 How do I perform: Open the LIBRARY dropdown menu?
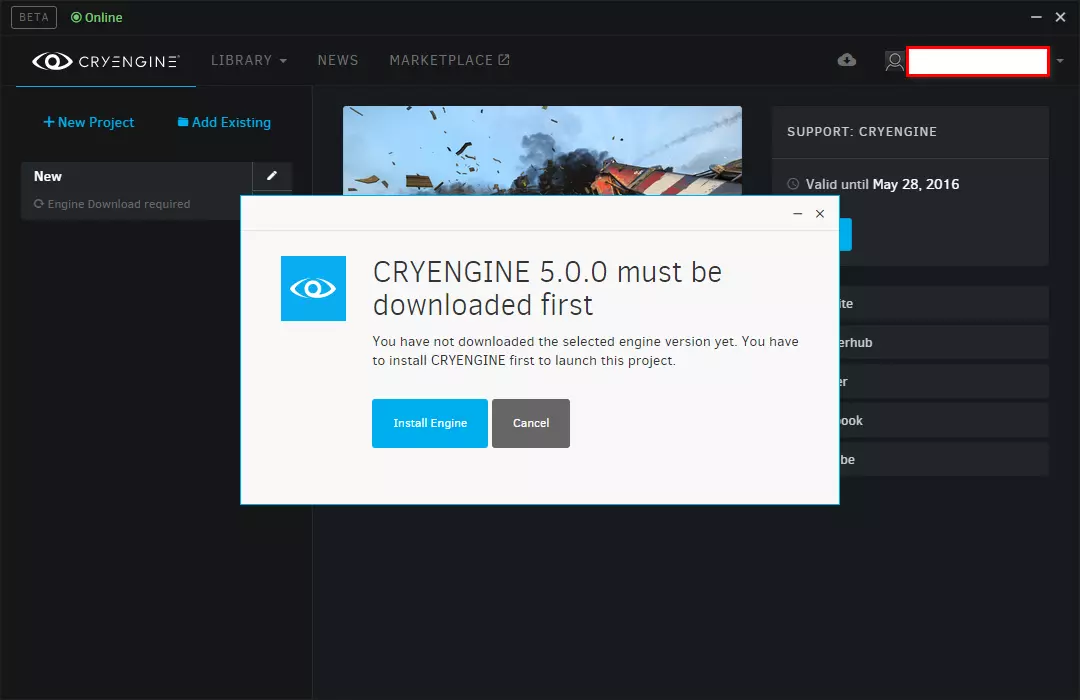(x=249, y=61)
